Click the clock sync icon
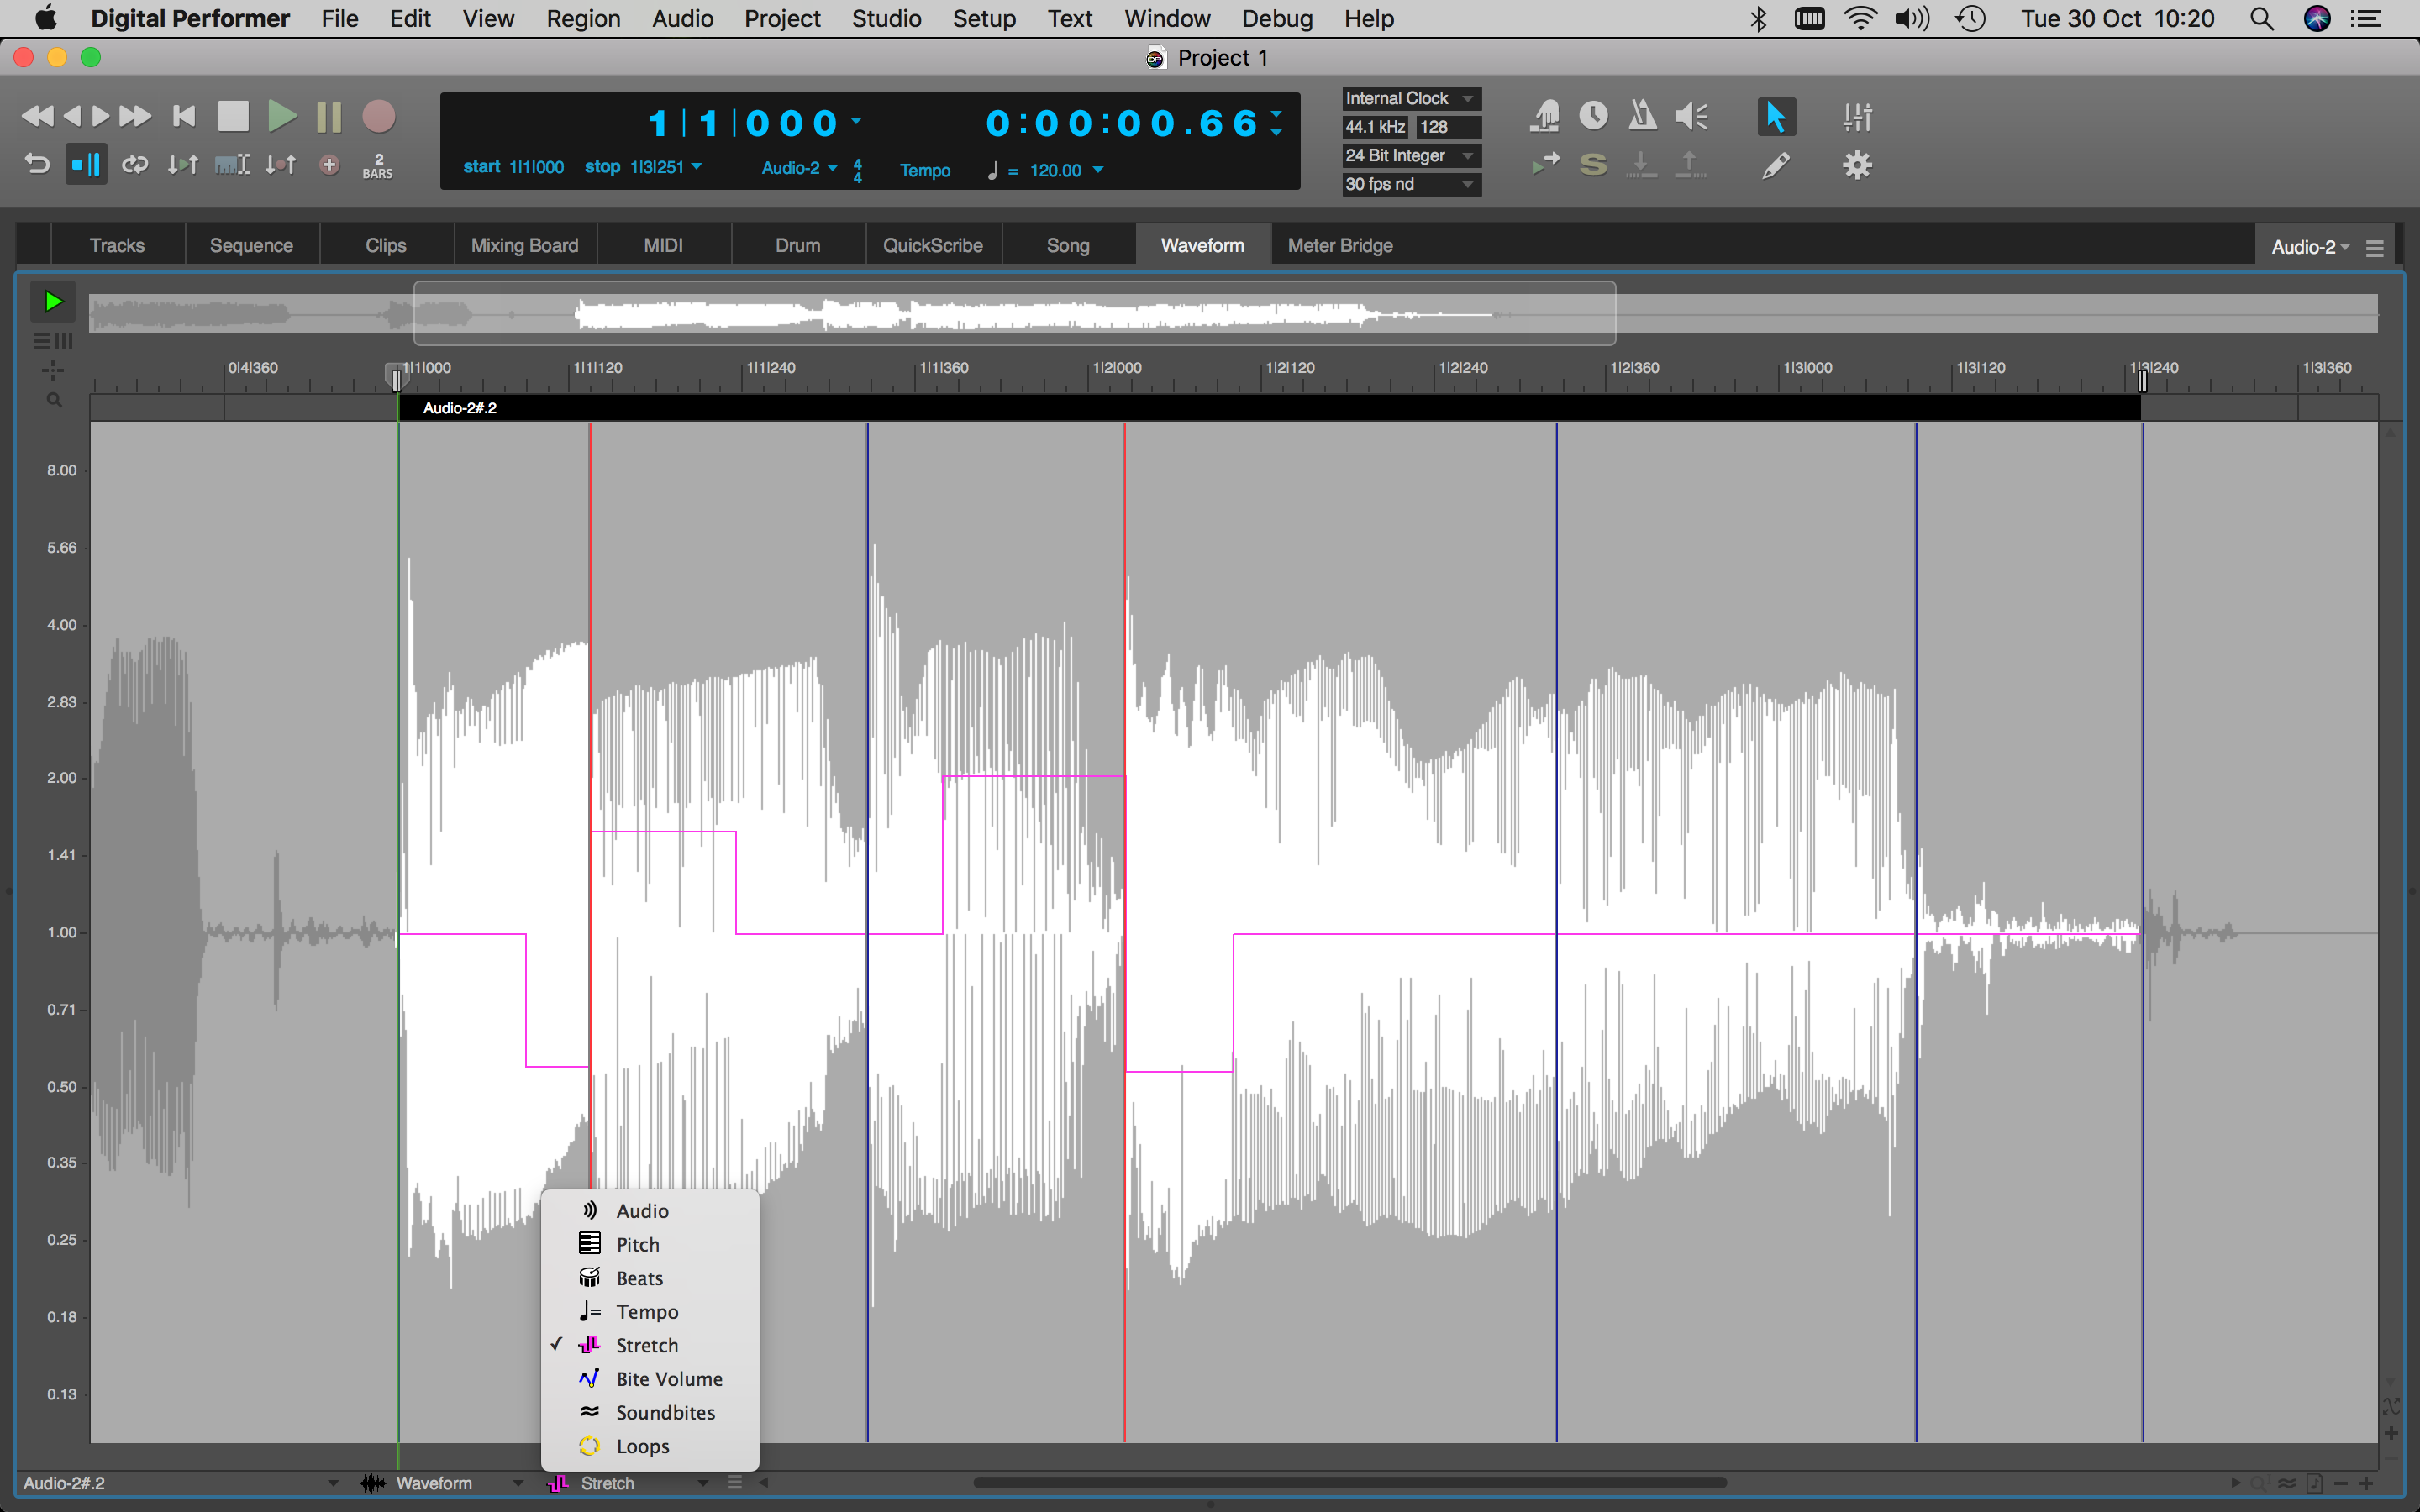This screenshot has width=2420, height=1512. [x=1593, y=116]
